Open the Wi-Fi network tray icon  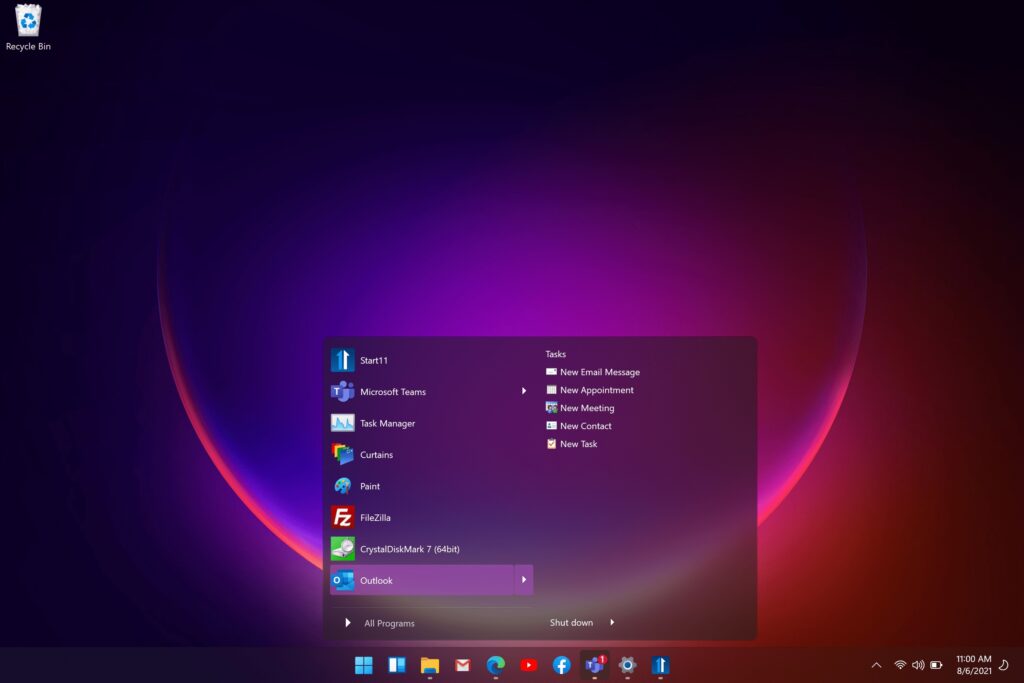[x=900, y=665]
